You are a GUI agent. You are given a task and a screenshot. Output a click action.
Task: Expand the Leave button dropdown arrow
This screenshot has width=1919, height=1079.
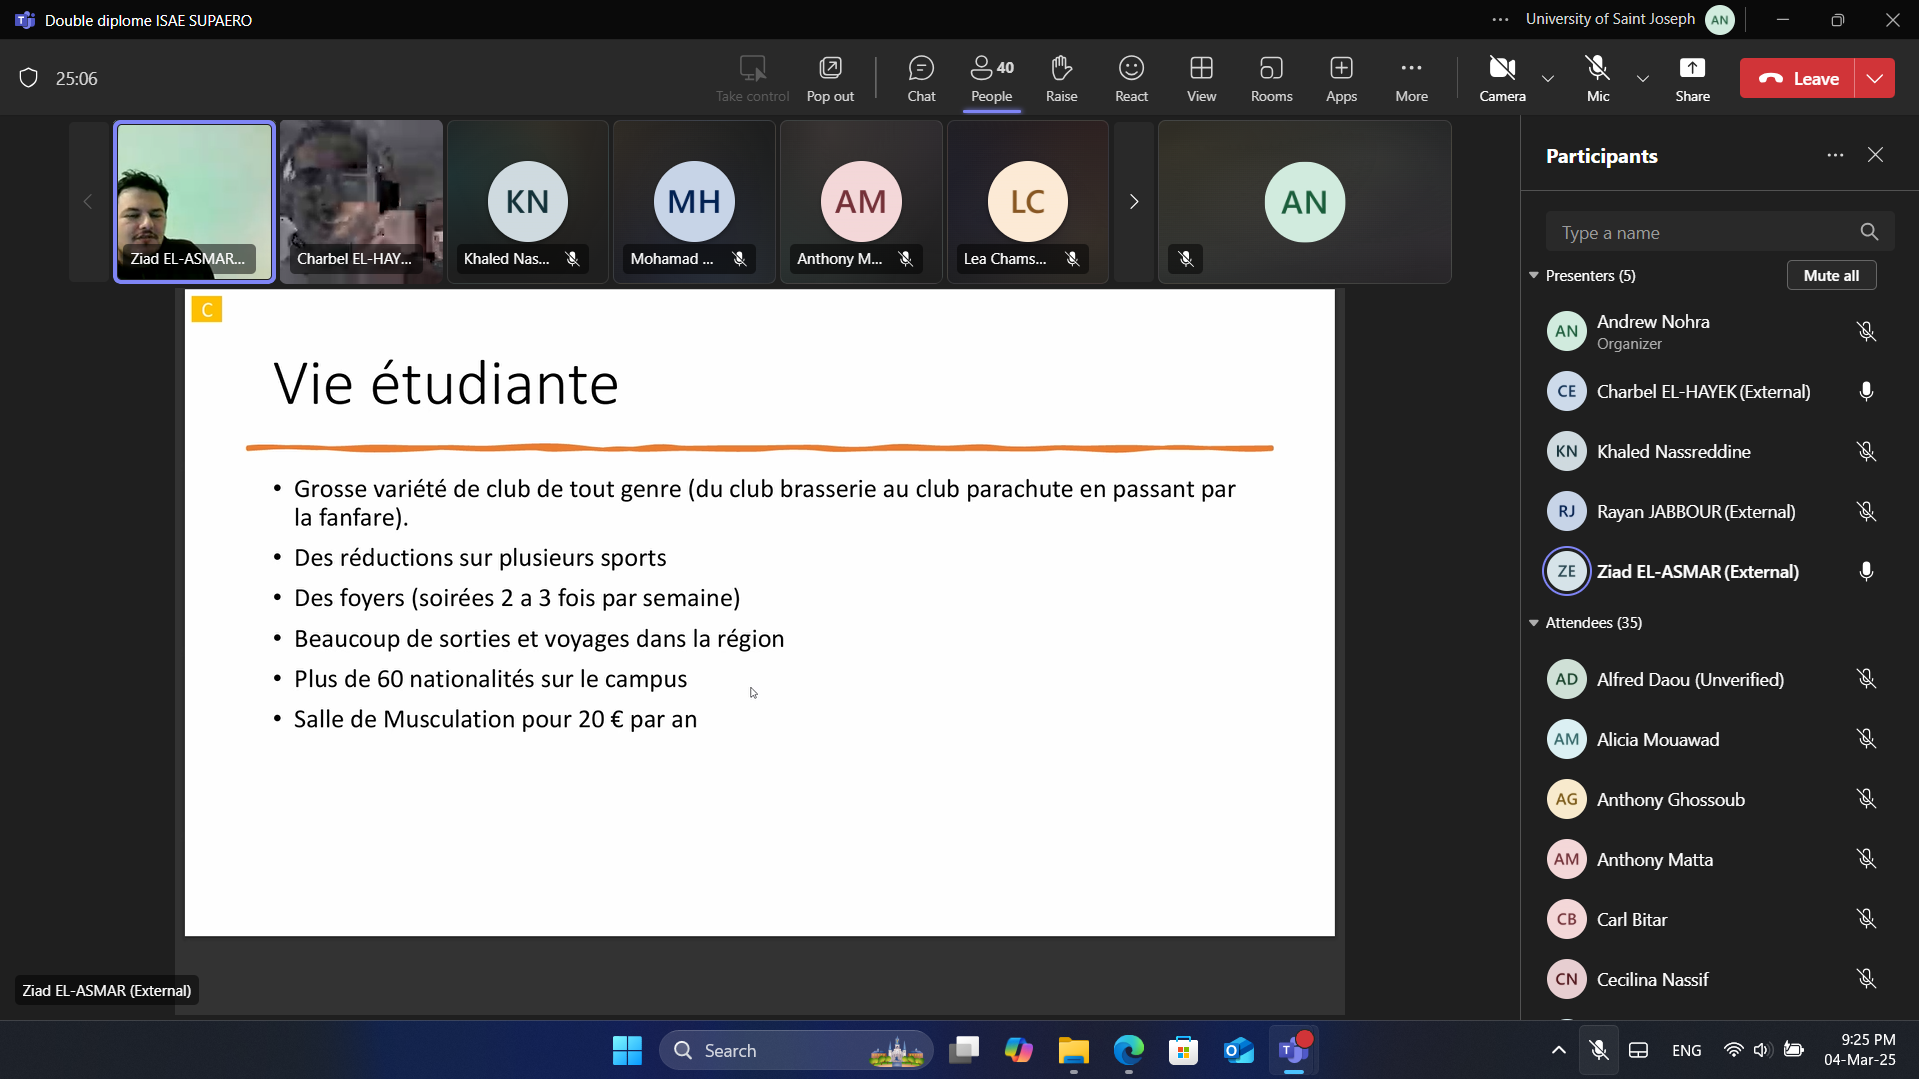click(x=1875, y=78)
